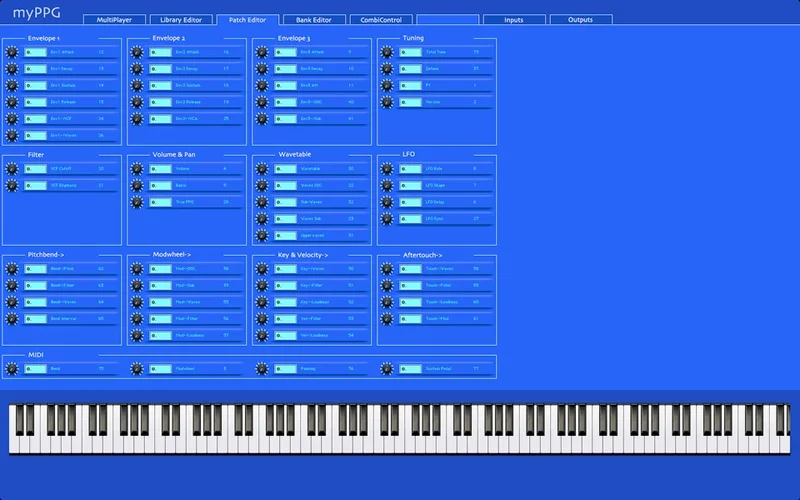Click the Sub-Waves knob

[x=262, y=202]
